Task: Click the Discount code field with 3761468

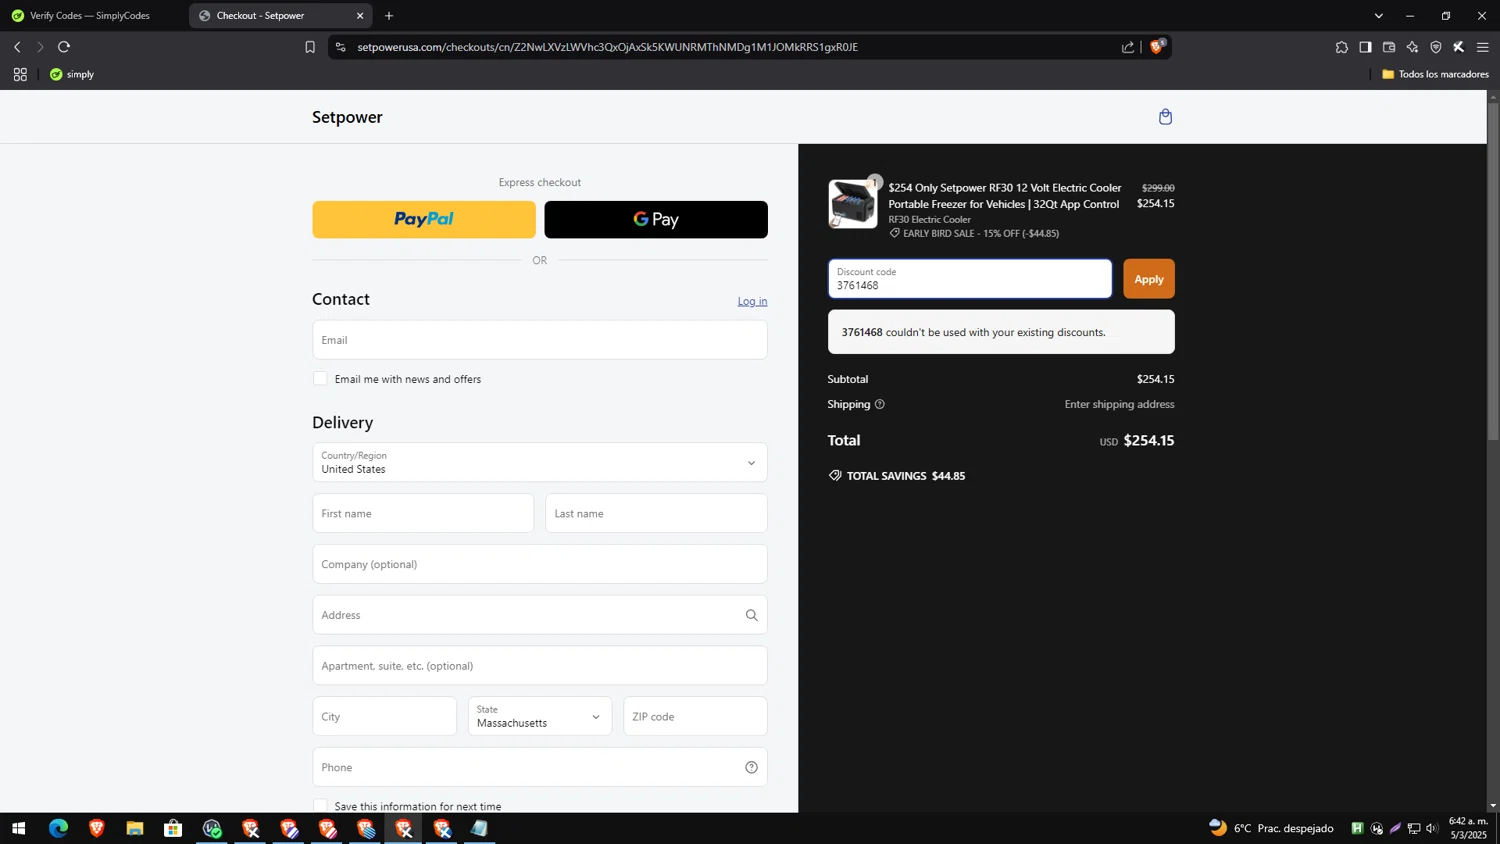Action: click(969, 279)
